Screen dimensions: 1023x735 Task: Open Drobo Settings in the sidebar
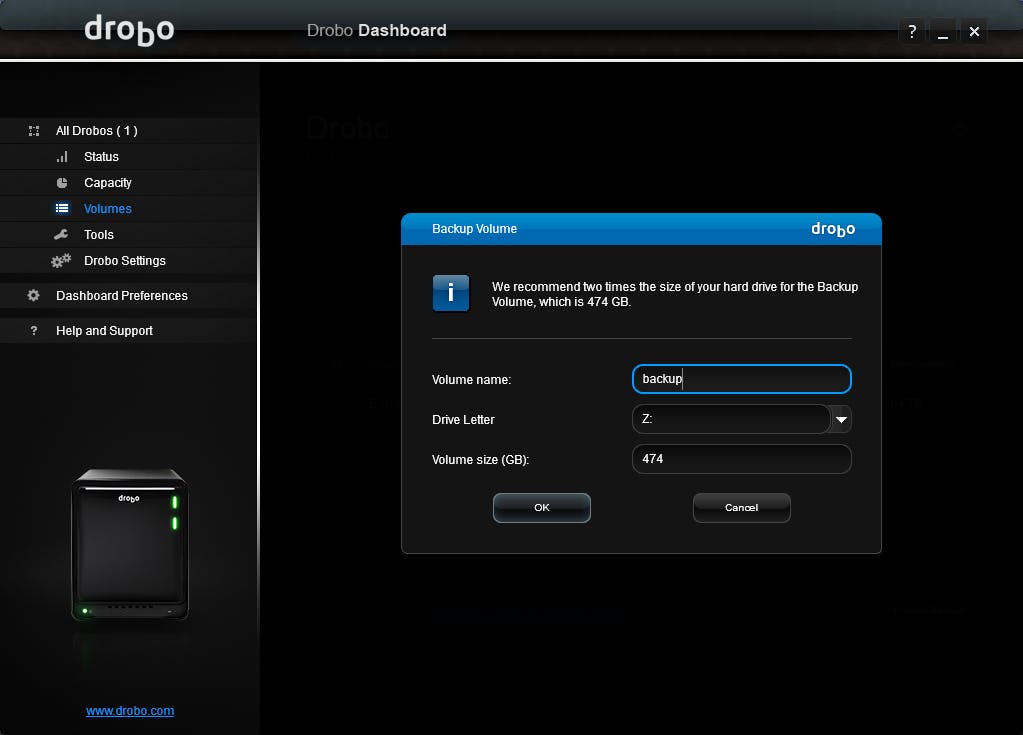pos(129,261)
